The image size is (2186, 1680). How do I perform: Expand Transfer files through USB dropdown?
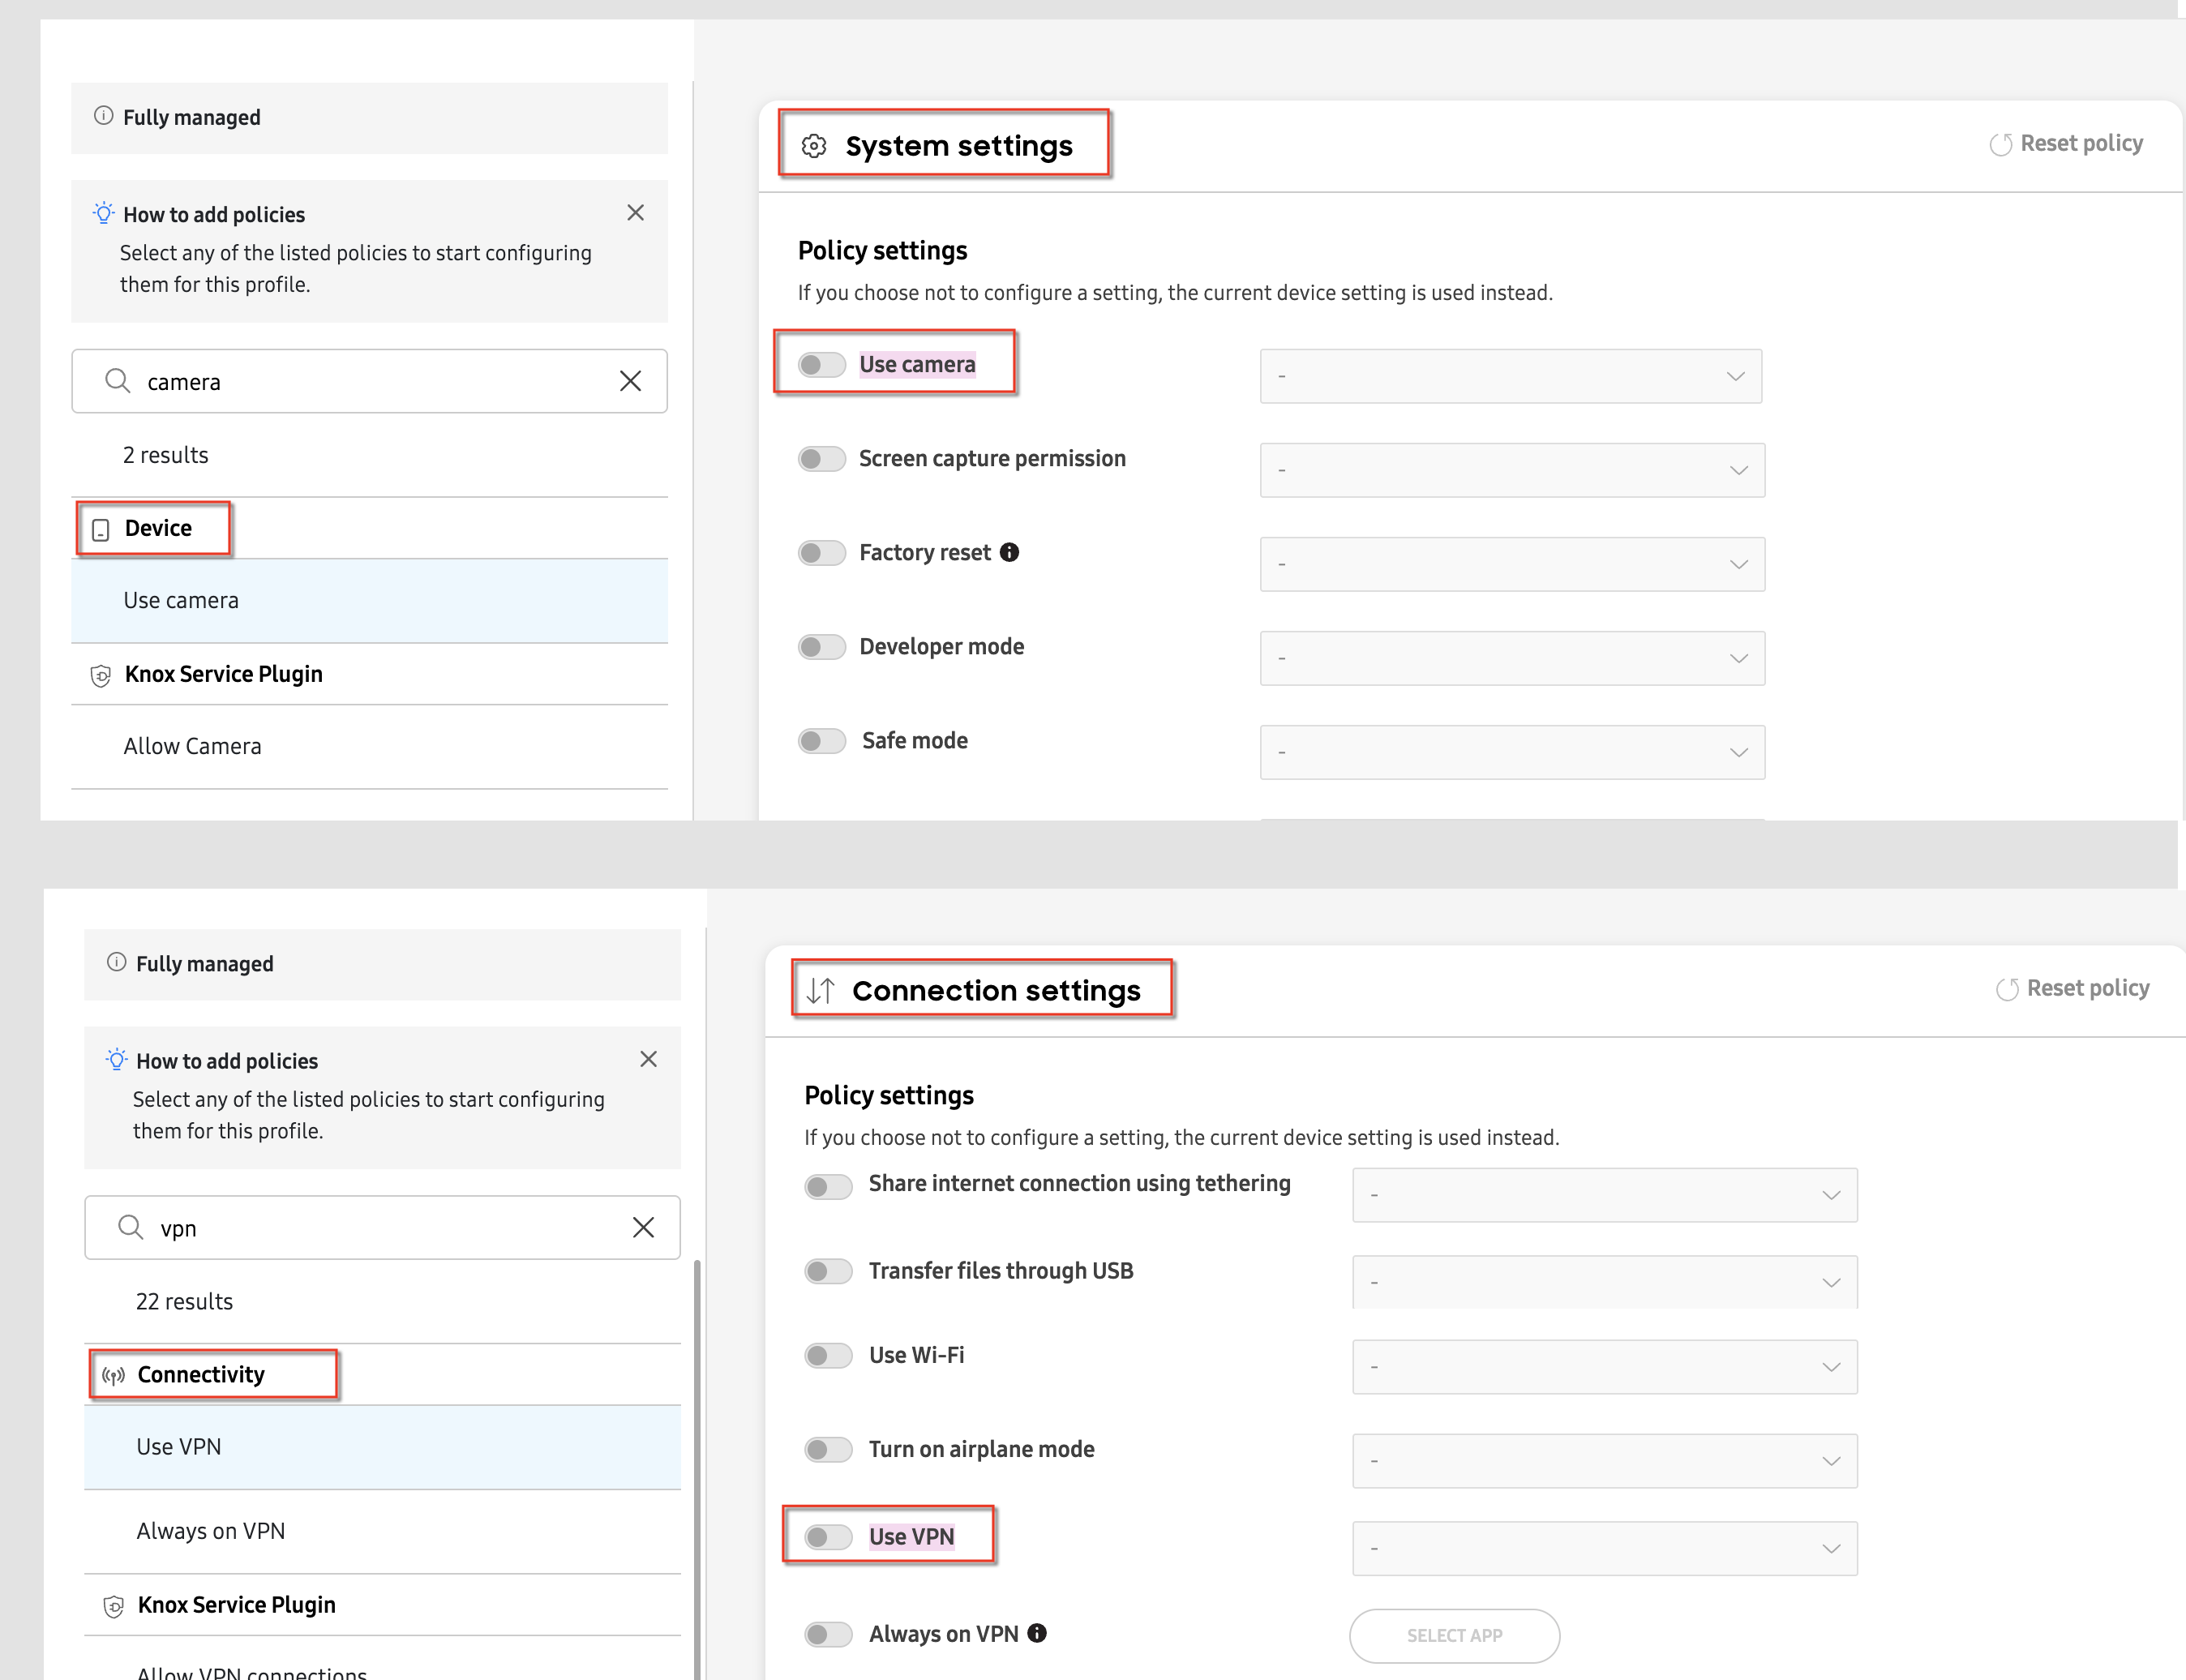(x=1605, y=1282)
